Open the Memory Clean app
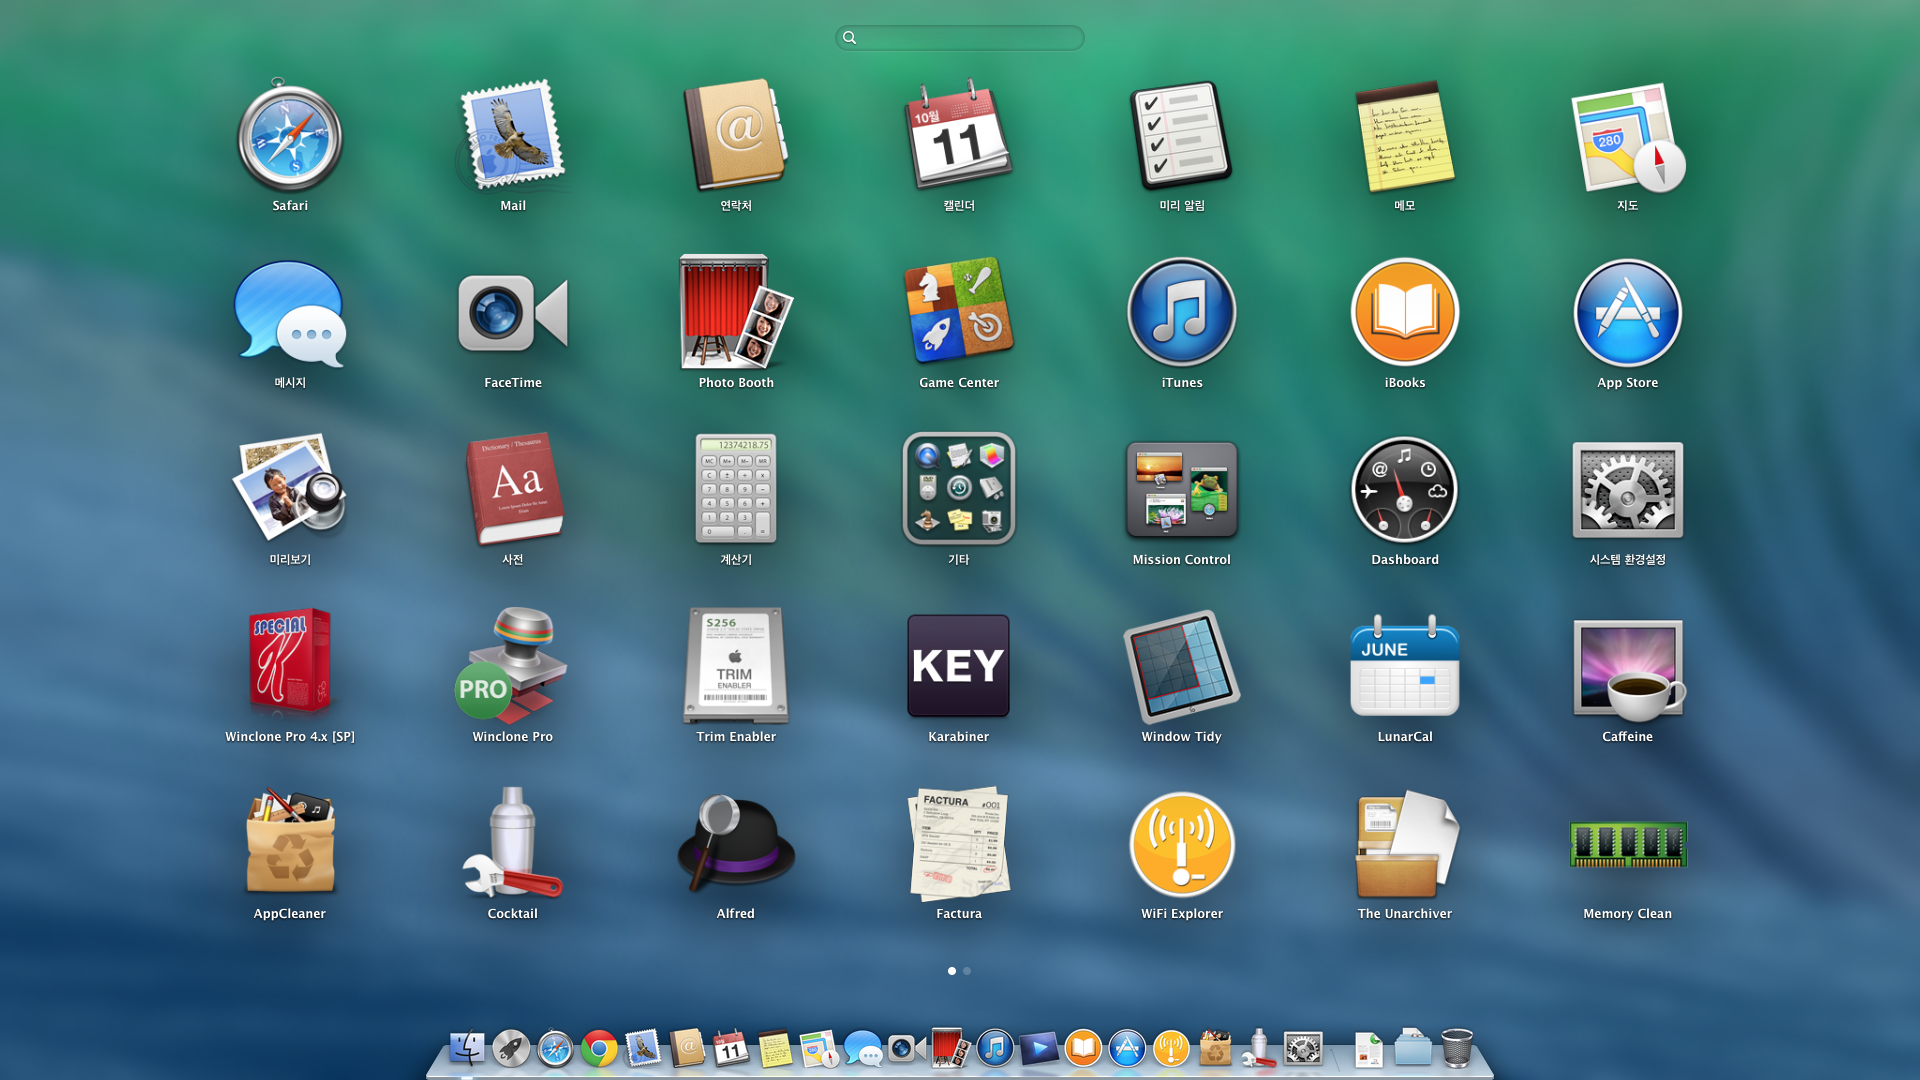Screen dimensions: 1920x1080 (x=1627, y=844)
